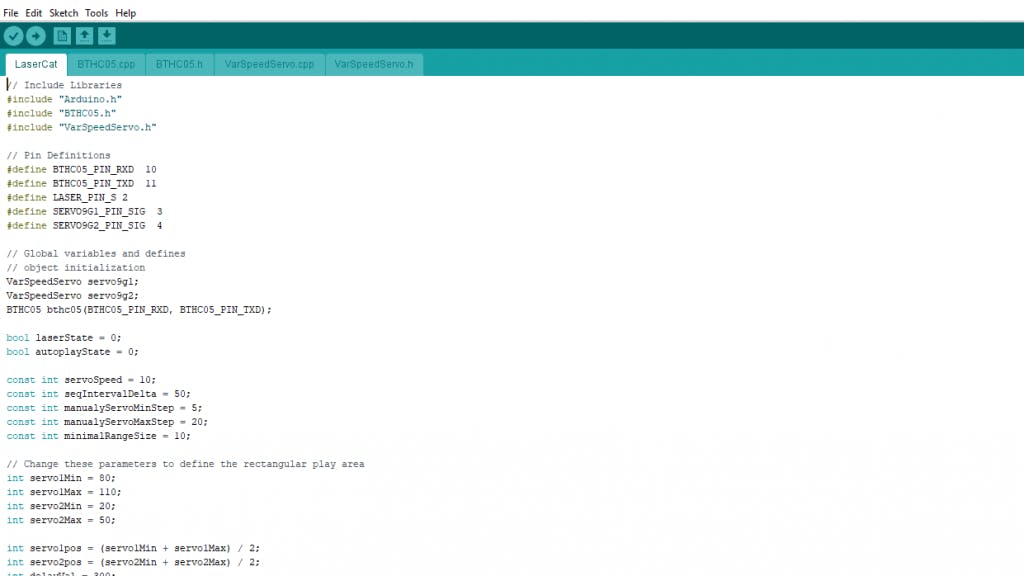
Task: Save the sketch using the down-arrow icon
Action: point(107,36)
